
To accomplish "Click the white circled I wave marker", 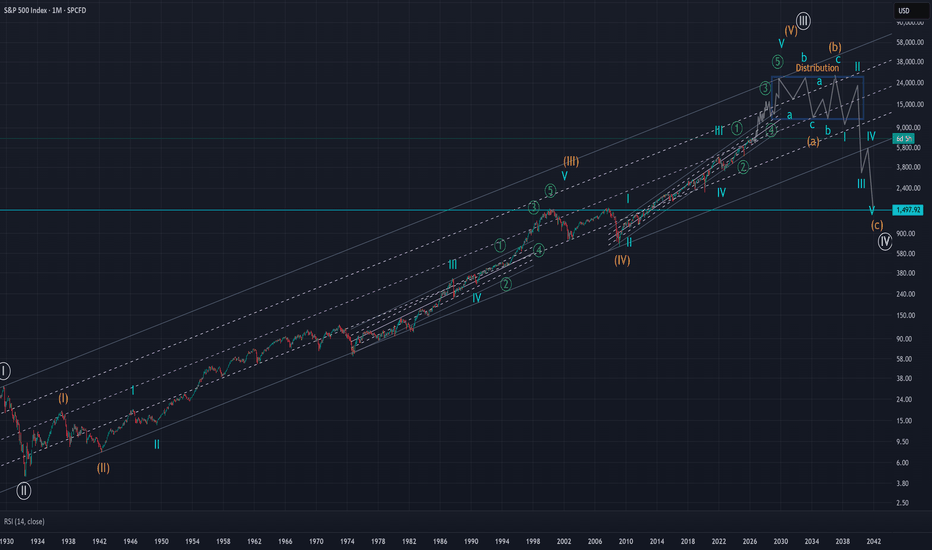I will pyautogui.click(x=5, y=371).
